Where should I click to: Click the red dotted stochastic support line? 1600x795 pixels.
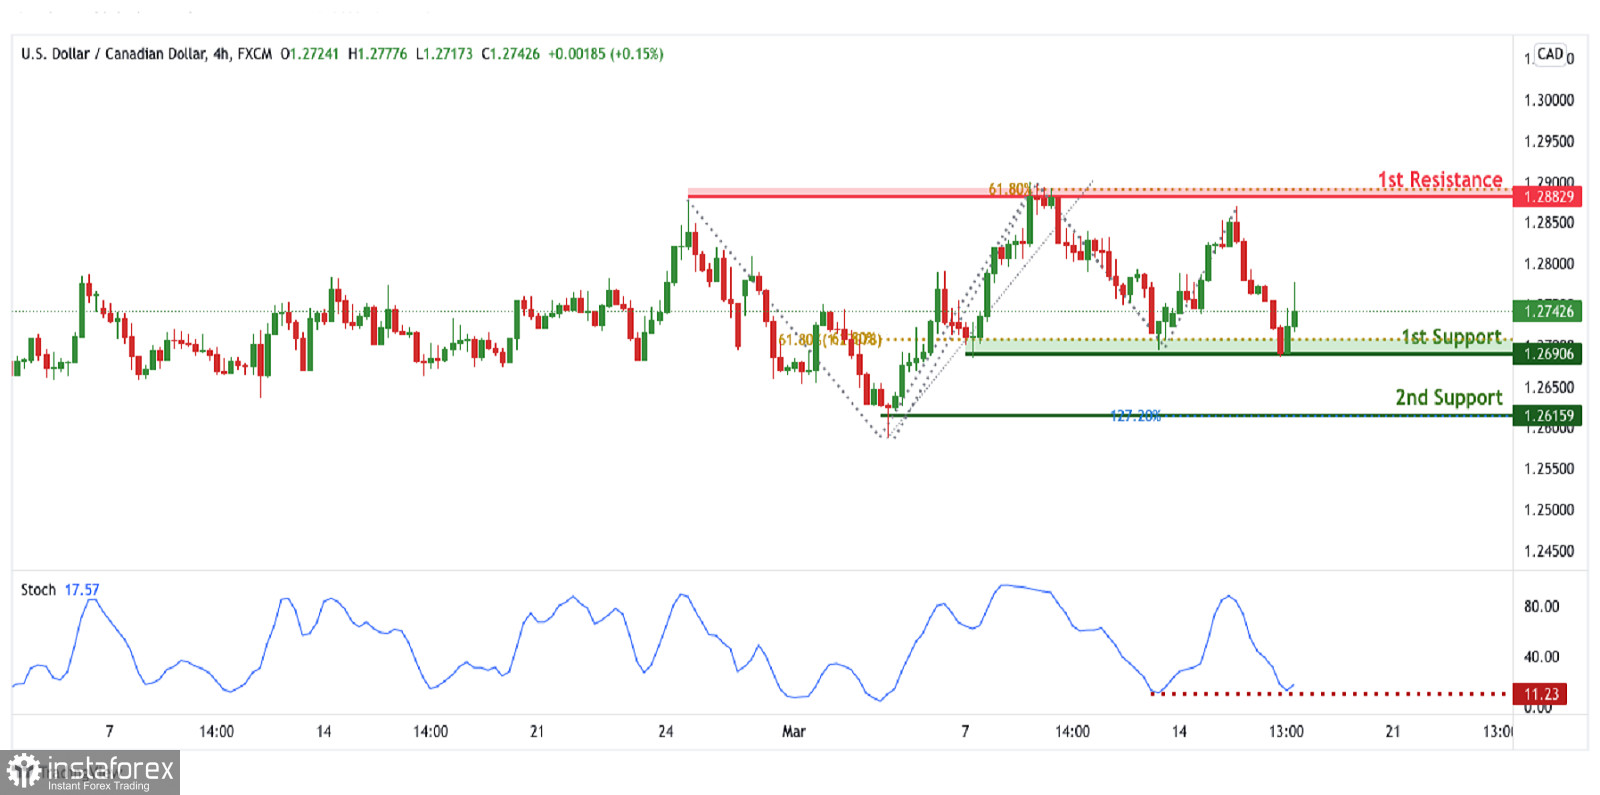click(x=1329, y=693)
